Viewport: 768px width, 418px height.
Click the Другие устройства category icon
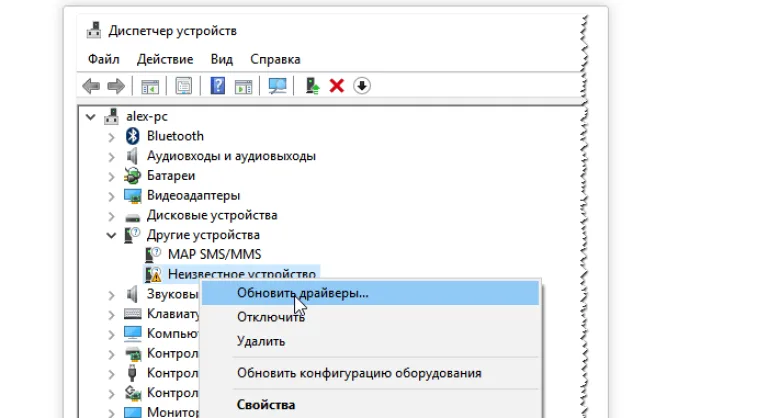coord(132,235)
